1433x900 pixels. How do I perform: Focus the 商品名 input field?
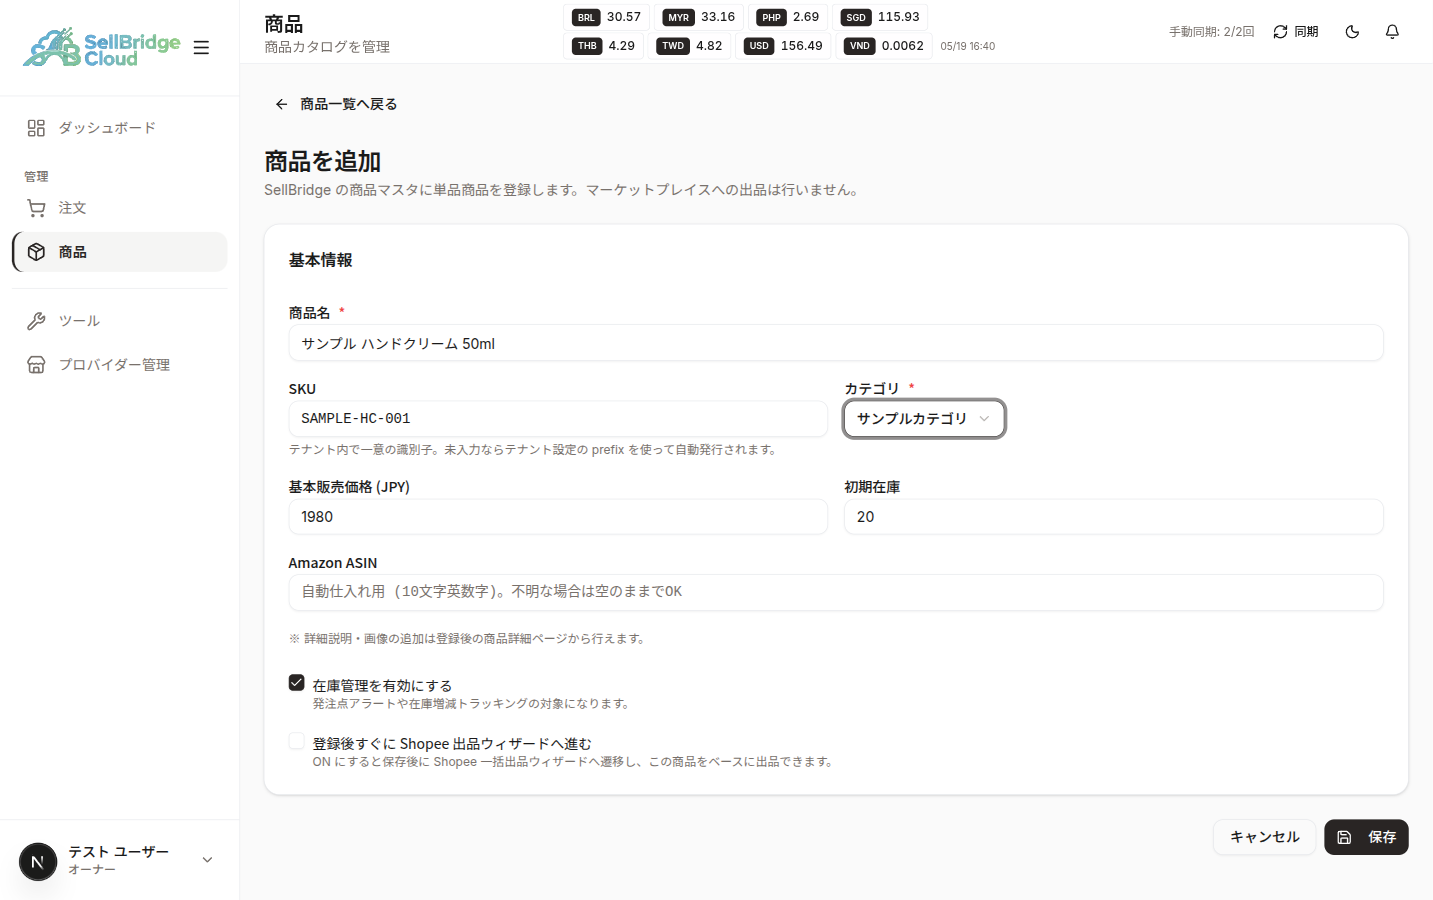836,343
